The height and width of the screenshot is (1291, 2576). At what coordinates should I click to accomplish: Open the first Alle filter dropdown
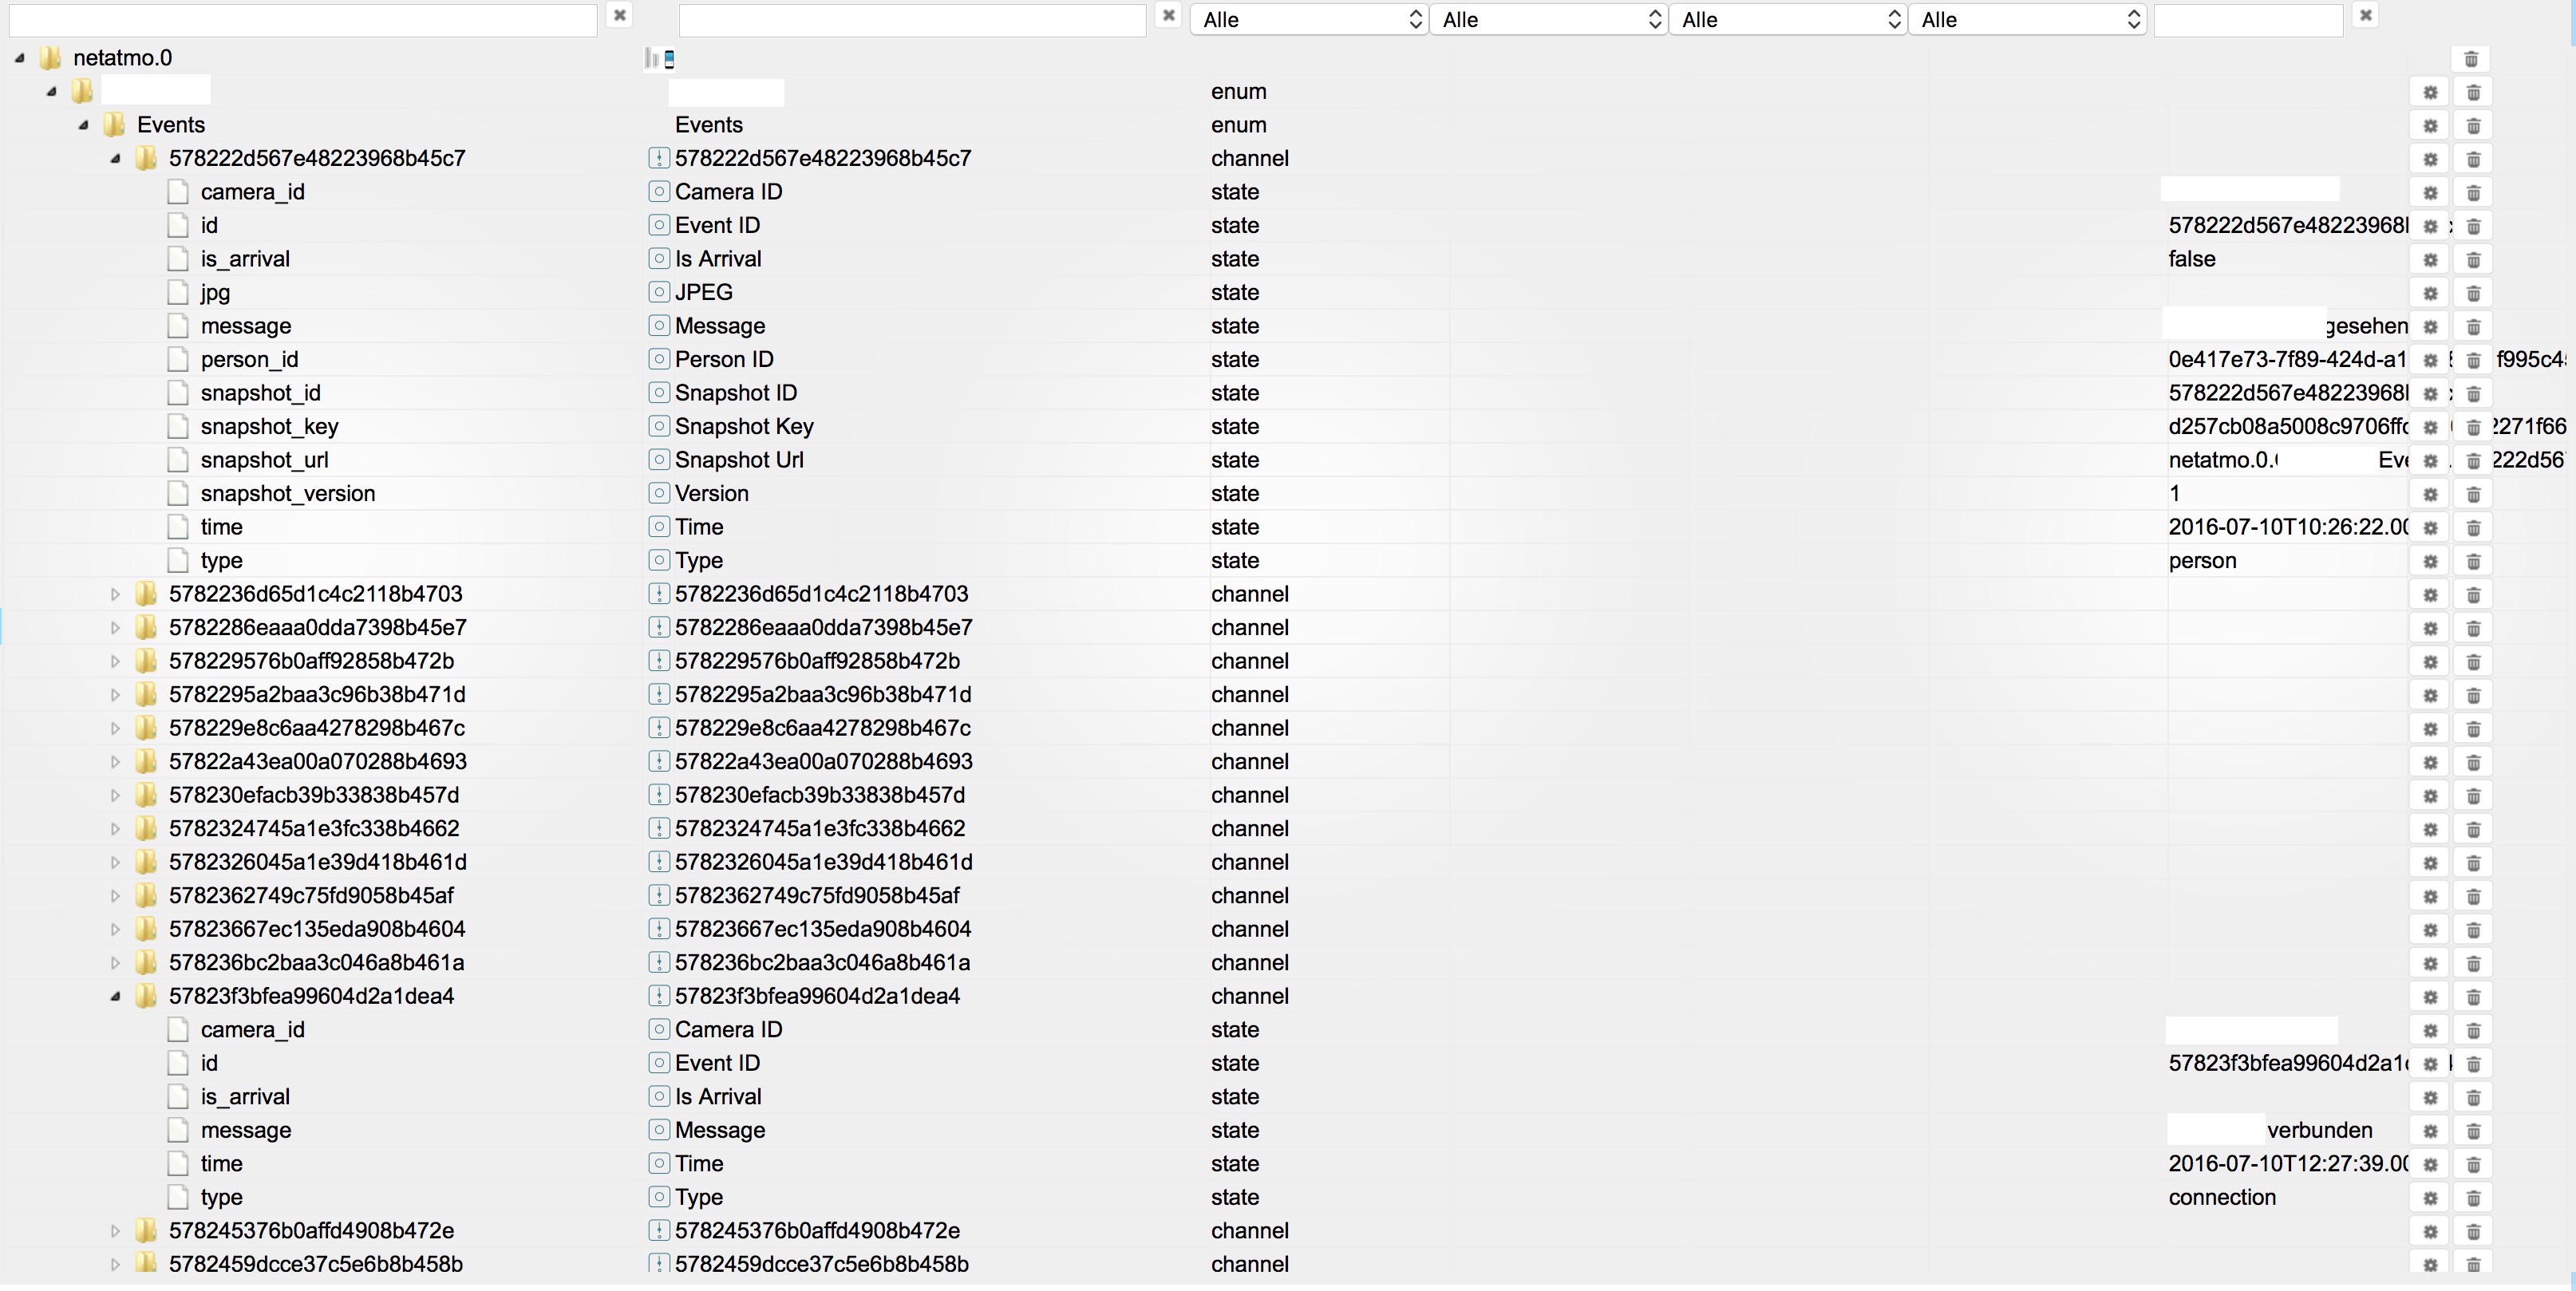coord(1308,19)
